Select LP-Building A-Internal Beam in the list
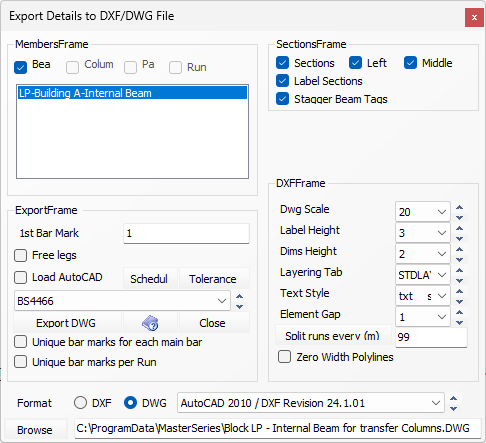 (x=132, y=93)
